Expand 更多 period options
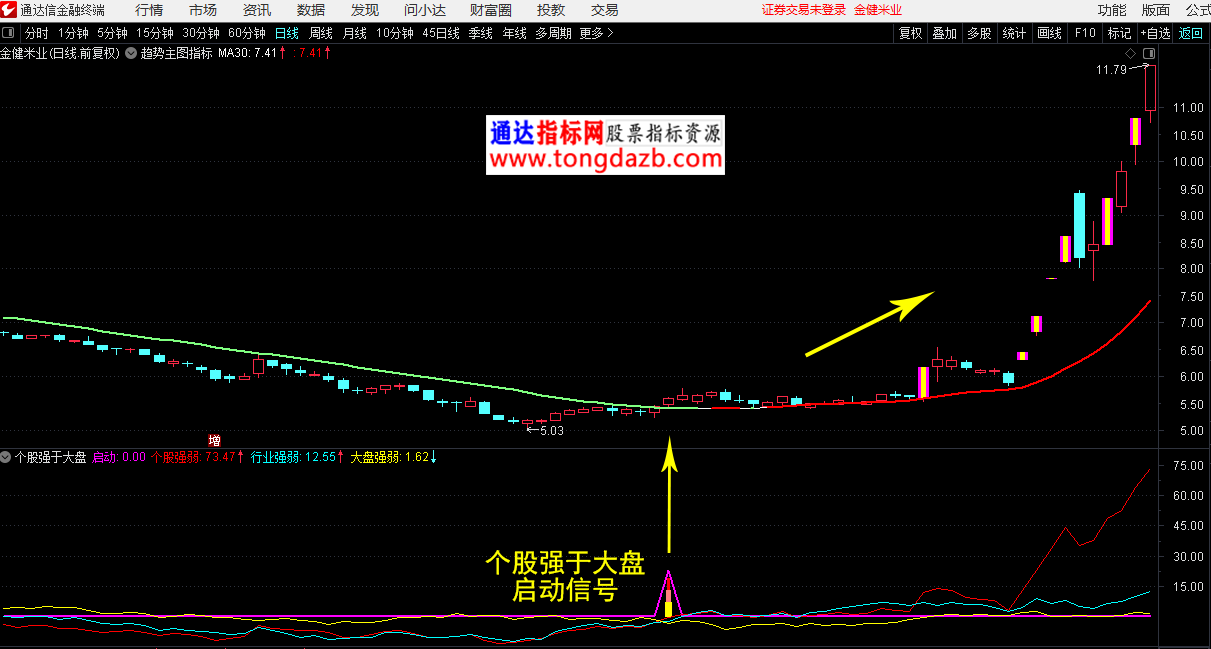Screen dimensions: 1211x649 coord(597,33)
